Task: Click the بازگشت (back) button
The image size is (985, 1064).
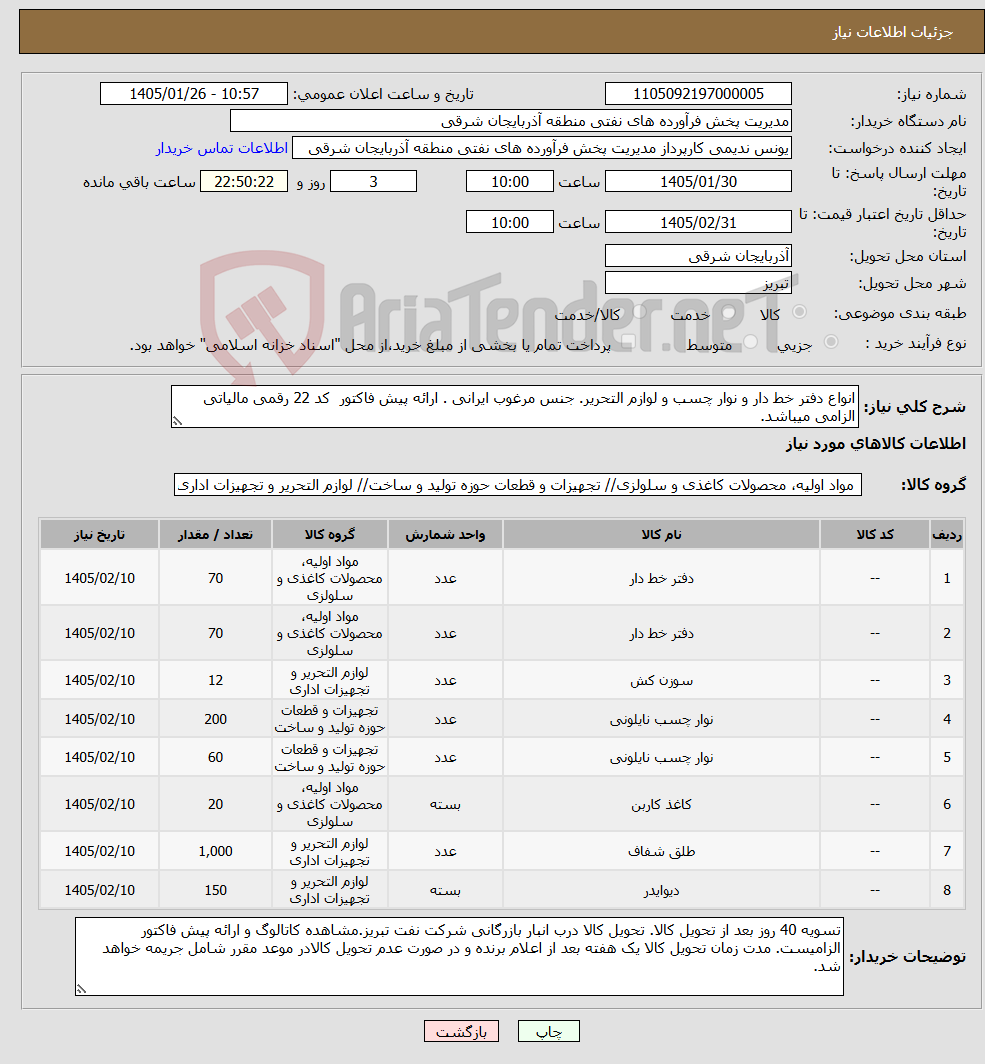Action: click(461, 1031)
